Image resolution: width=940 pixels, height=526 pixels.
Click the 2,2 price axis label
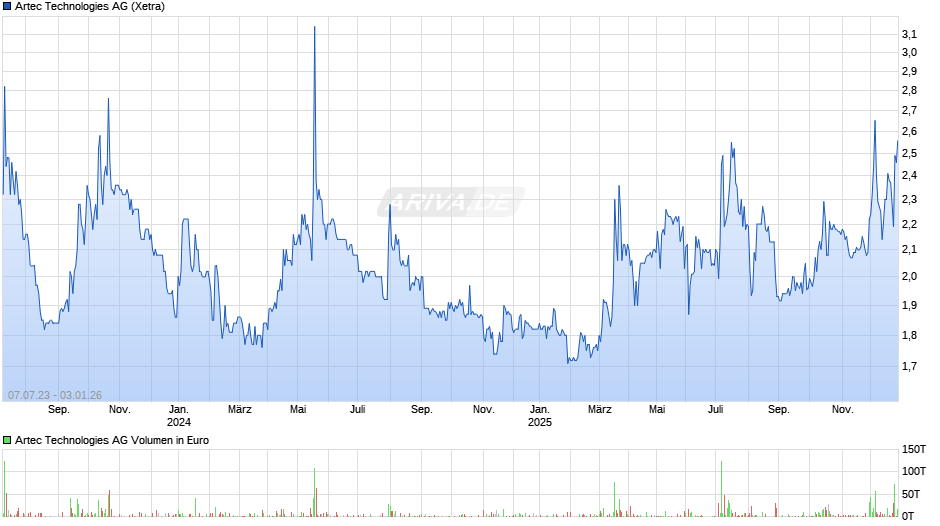[909, 224]
